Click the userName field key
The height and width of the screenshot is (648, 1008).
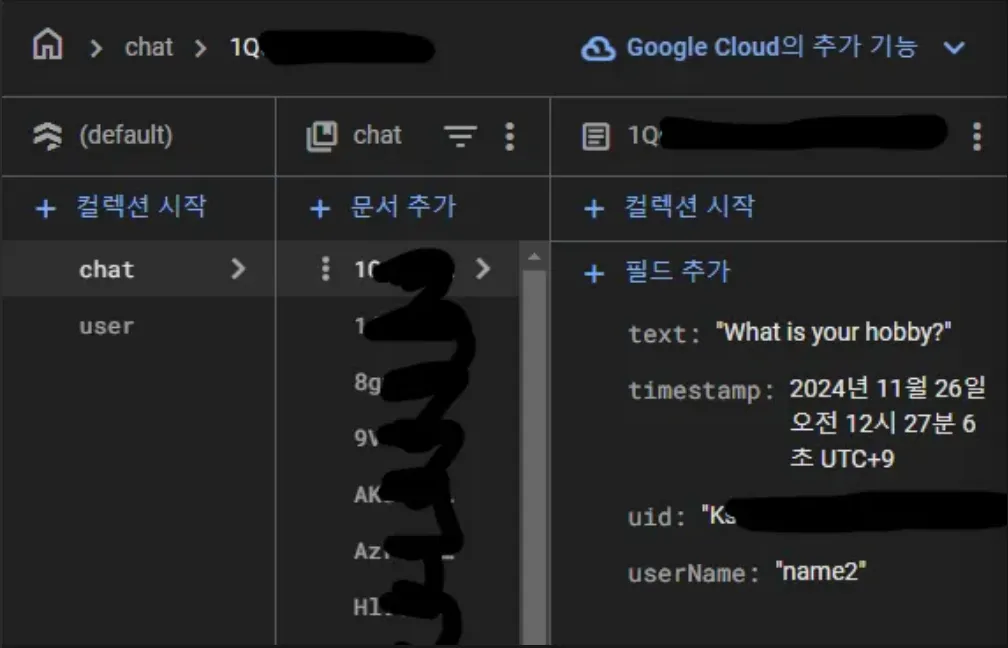tap(694, 573)
